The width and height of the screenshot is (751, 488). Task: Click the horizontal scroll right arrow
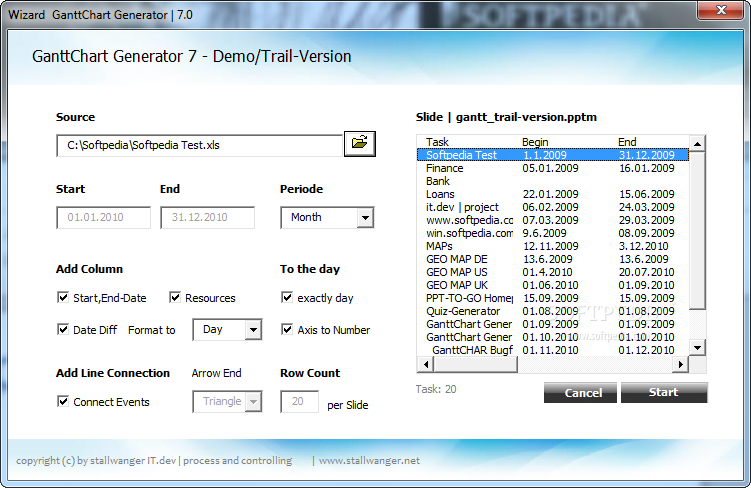pyautogui.click(x=681, y=365)
